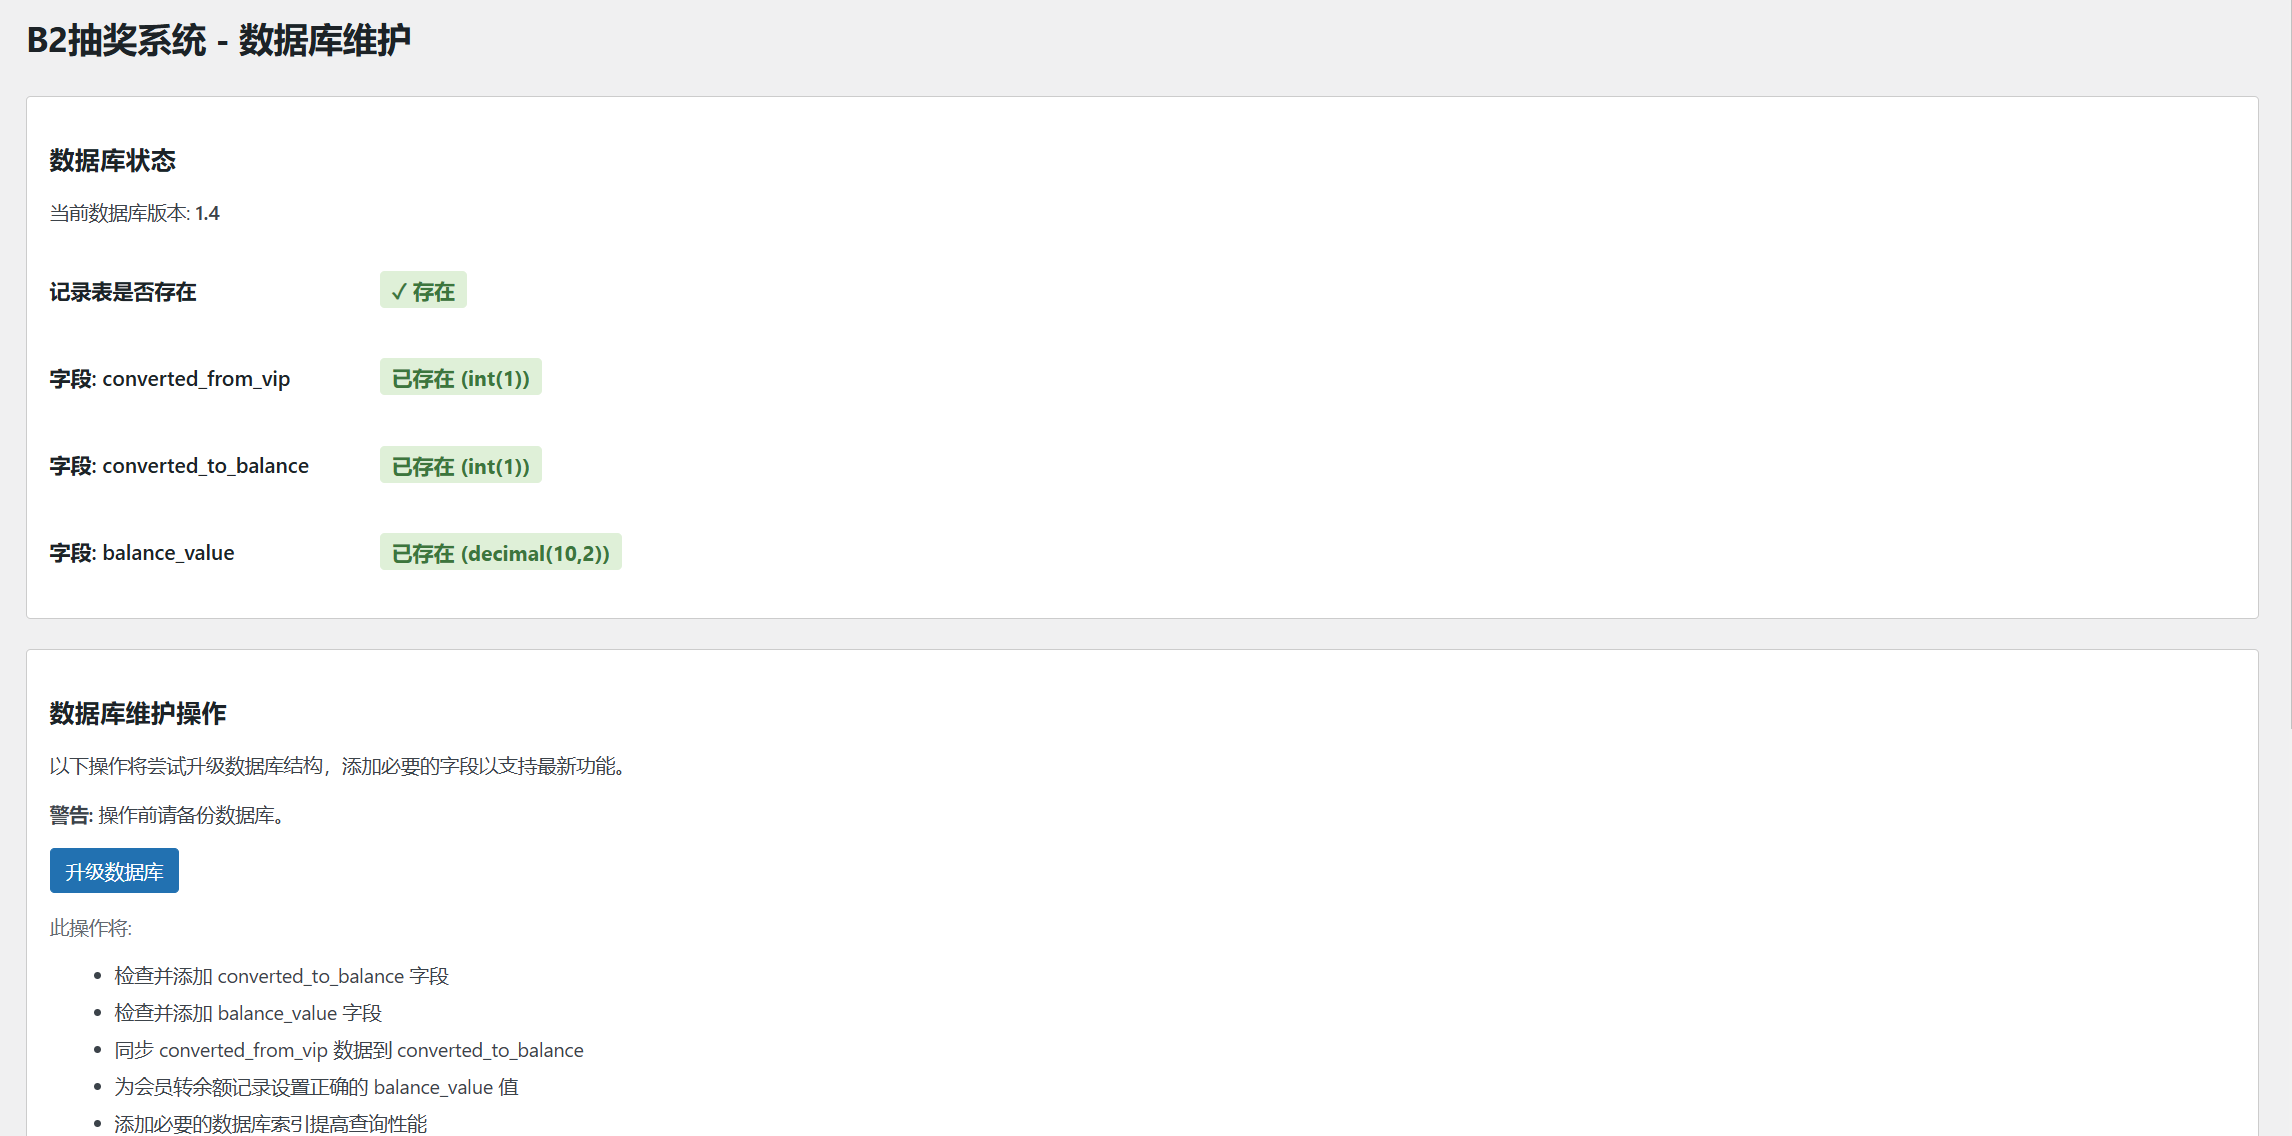Click the converted_from_vip 已存在 (int(1)) badge
The image size is (2292, 1136).
coord(461,378)
